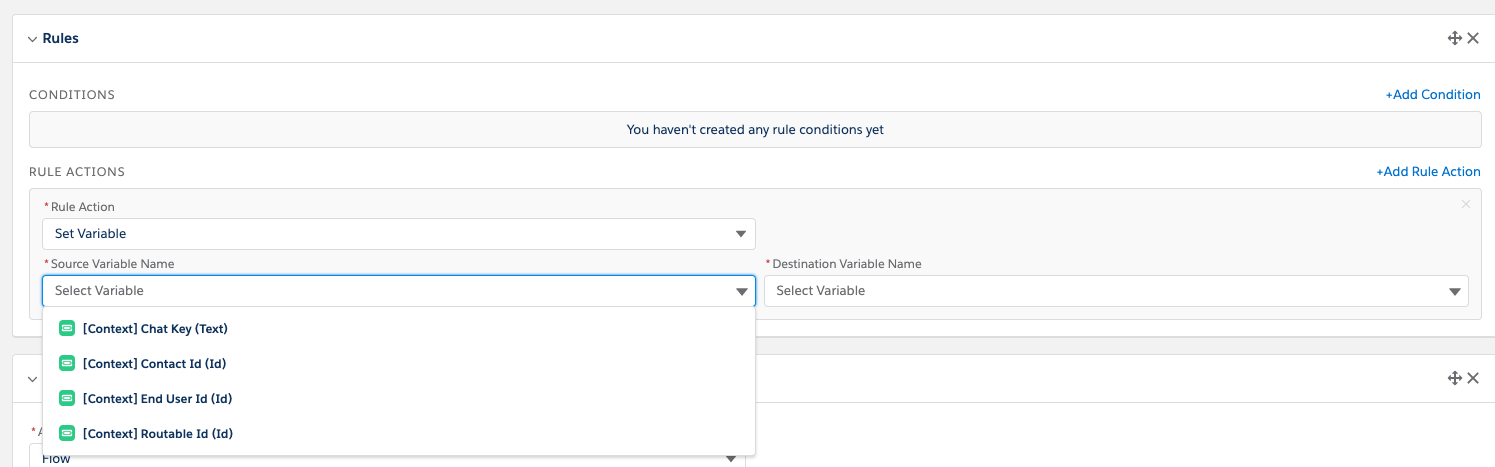This screenshot has width=1495, height=467.
Task: Close the Rules section with the X icon
Action: tap(1473, 38)
